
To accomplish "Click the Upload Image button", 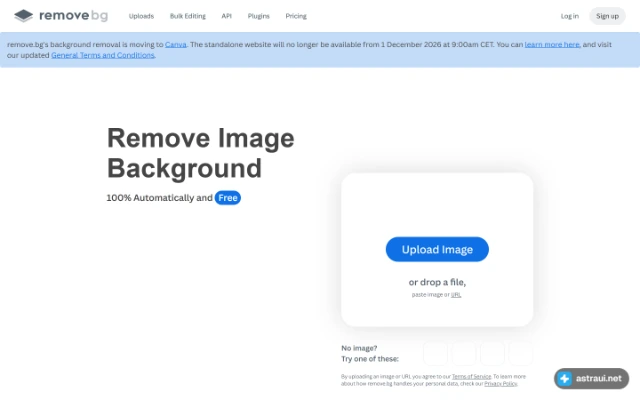I will click(437, 249).
